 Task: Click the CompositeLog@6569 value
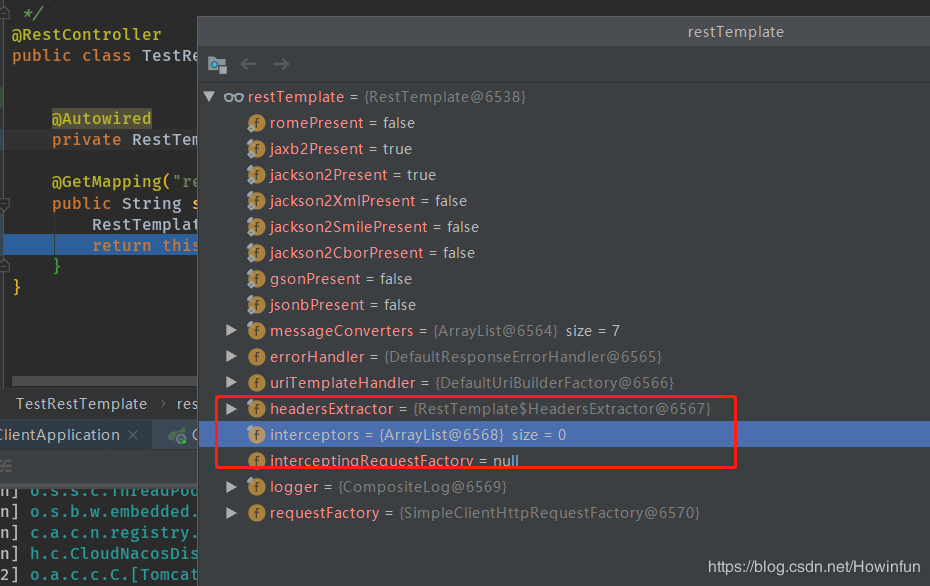[x=422, y=487]
